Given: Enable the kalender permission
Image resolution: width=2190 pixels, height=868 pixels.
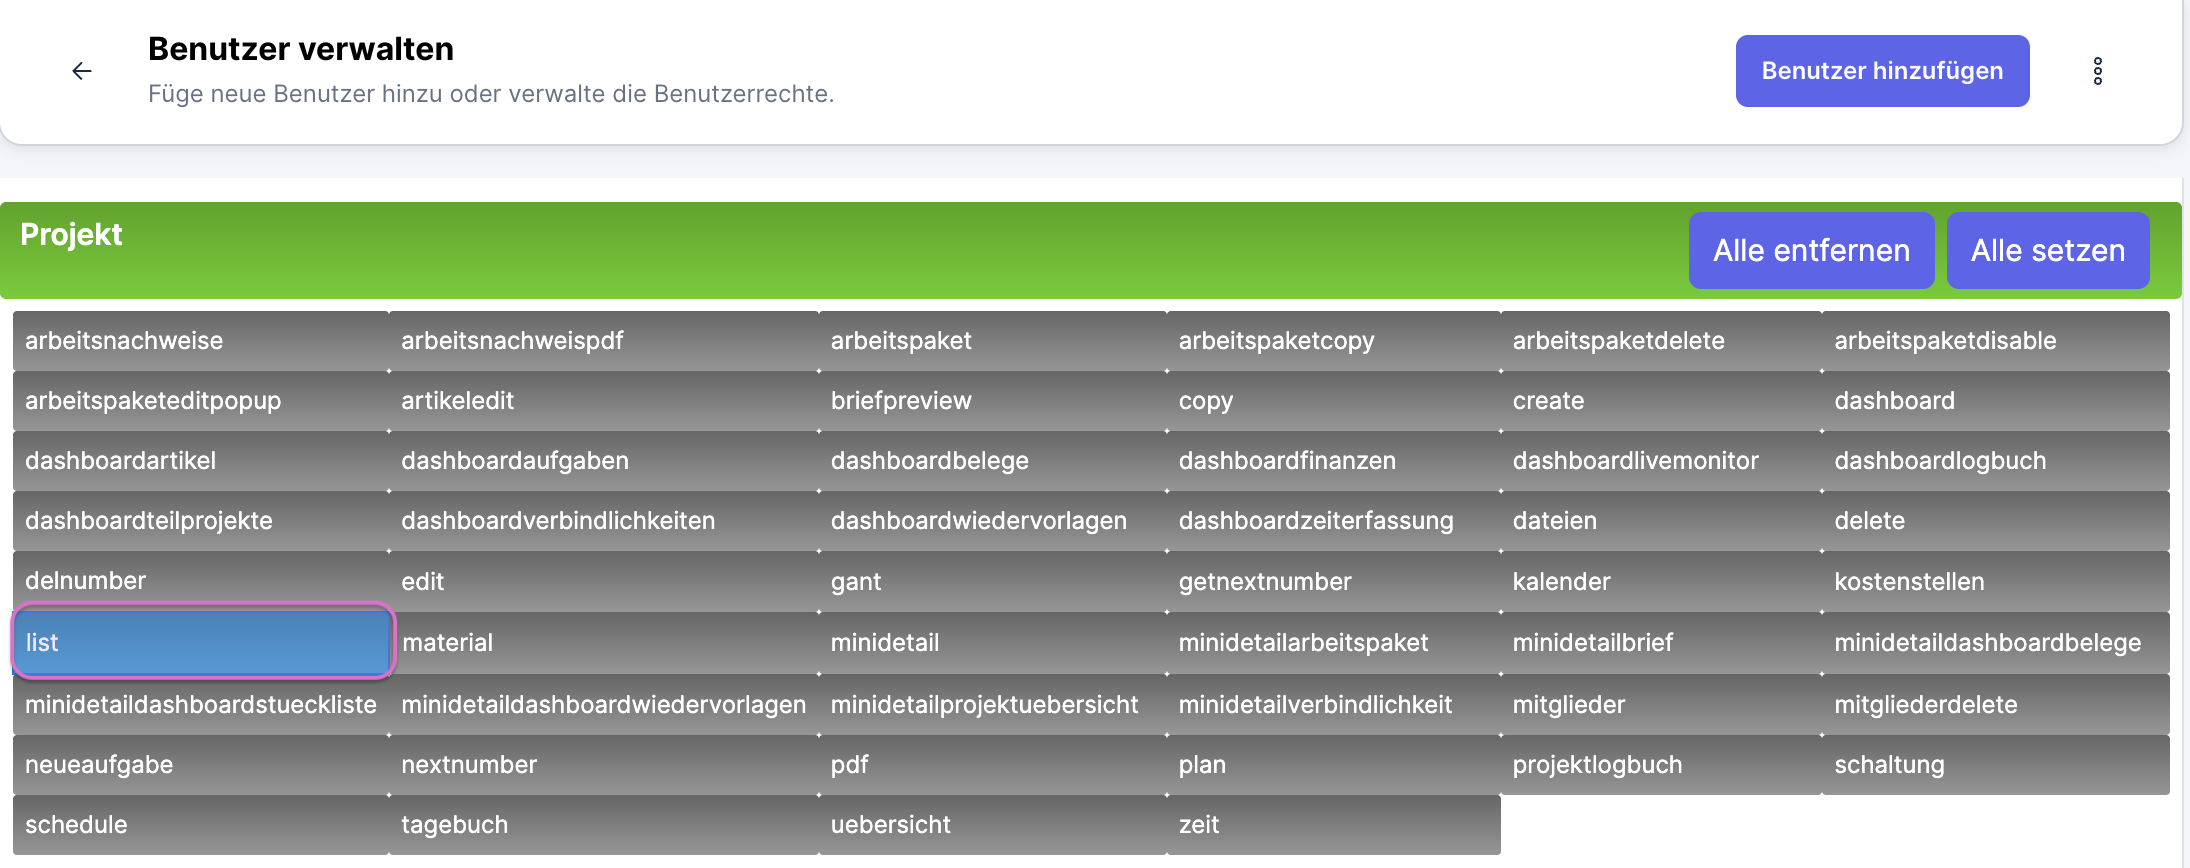Looking at the screenshot, I should point(1659,581).
